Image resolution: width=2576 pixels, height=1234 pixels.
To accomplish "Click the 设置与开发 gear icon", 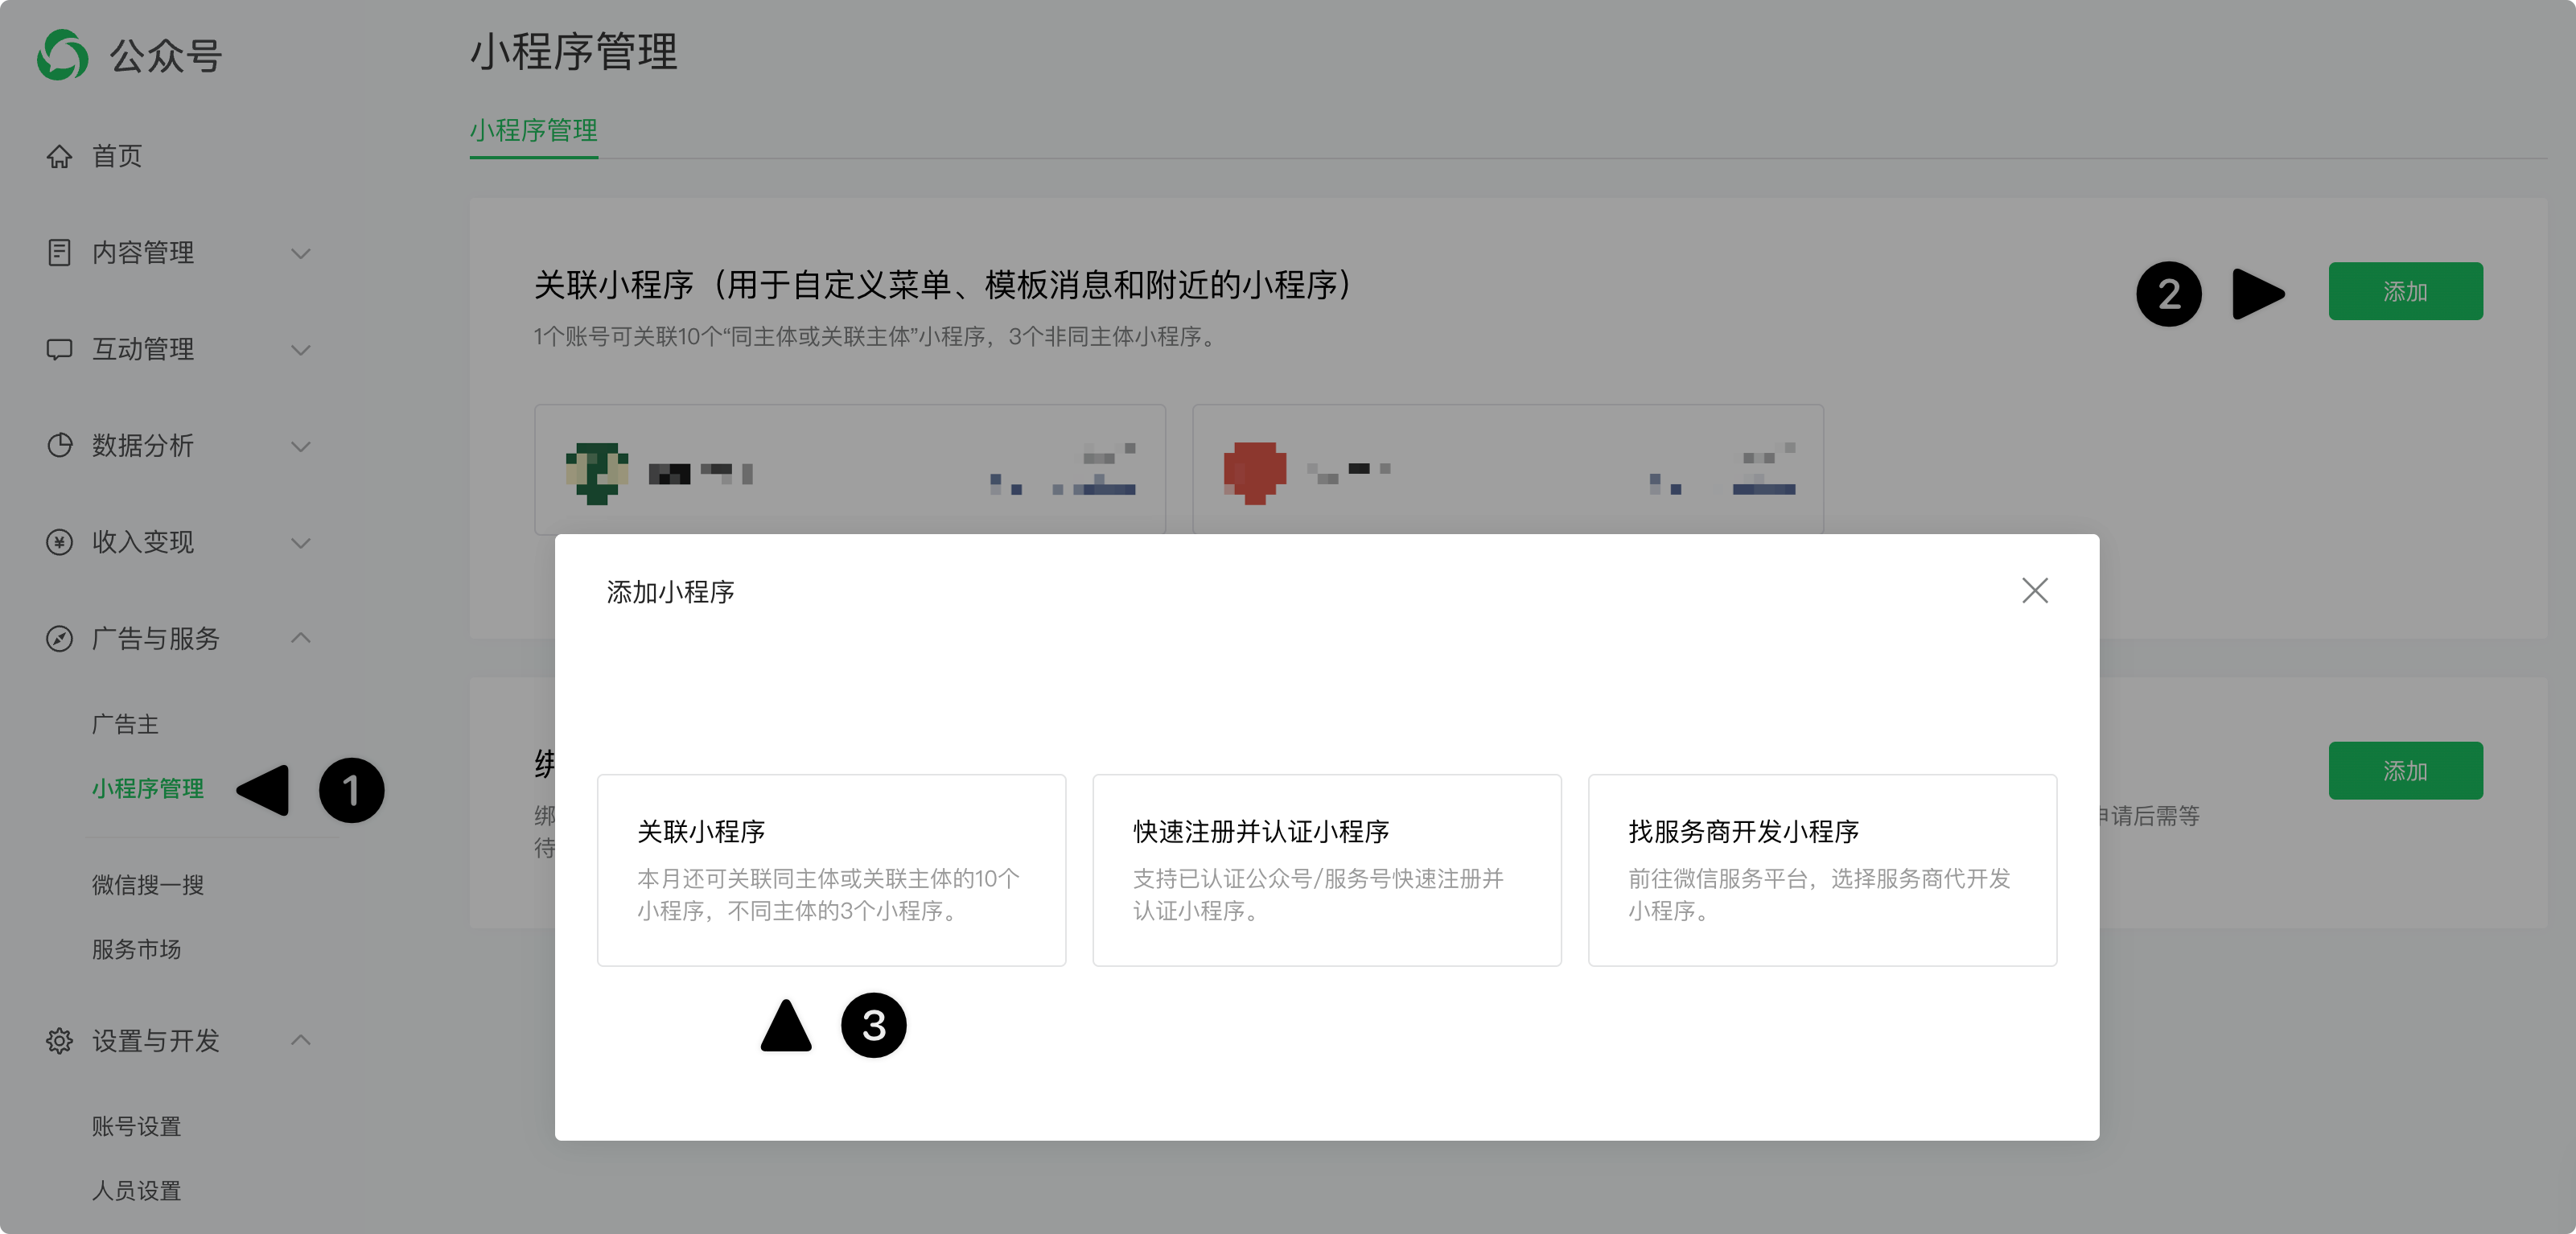I will (59, 1041).
